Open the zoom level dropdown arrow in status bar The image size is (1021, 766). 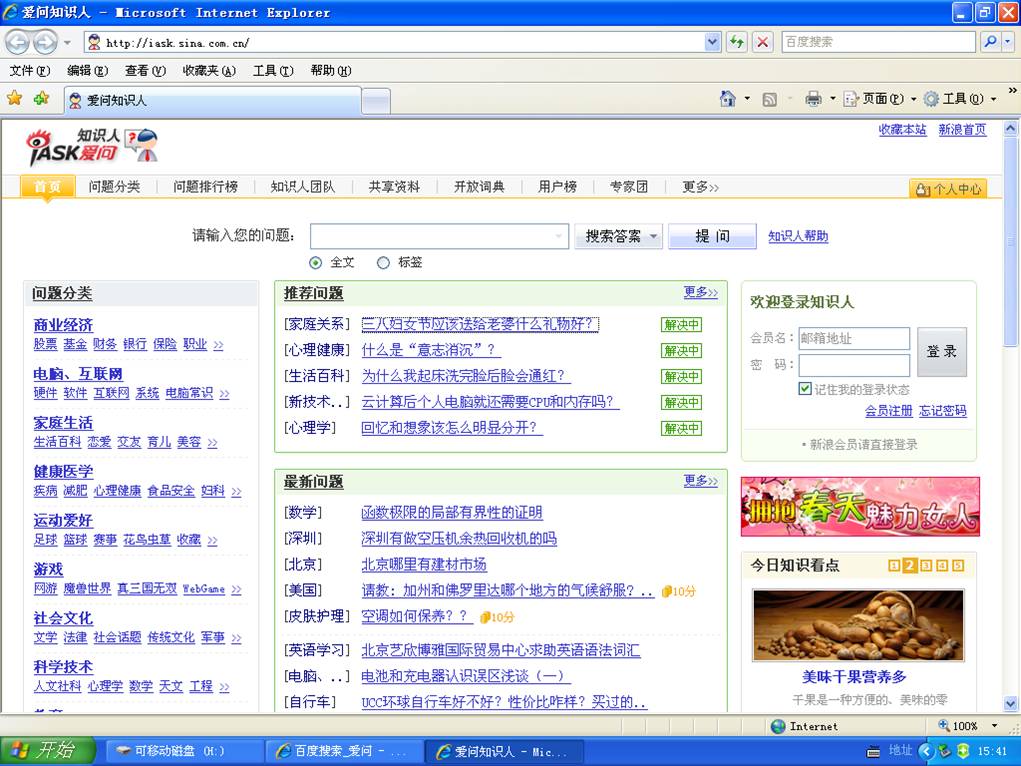click(x=994, y=726)
